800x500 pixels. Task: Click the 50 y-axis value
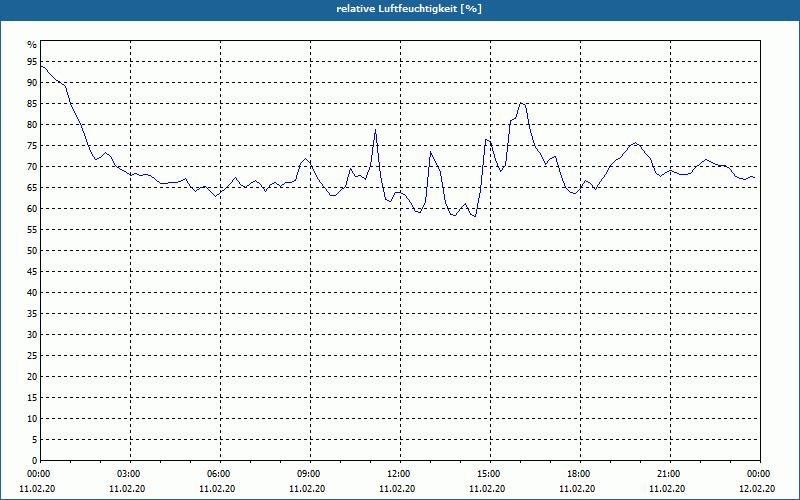tap(32, 251)
